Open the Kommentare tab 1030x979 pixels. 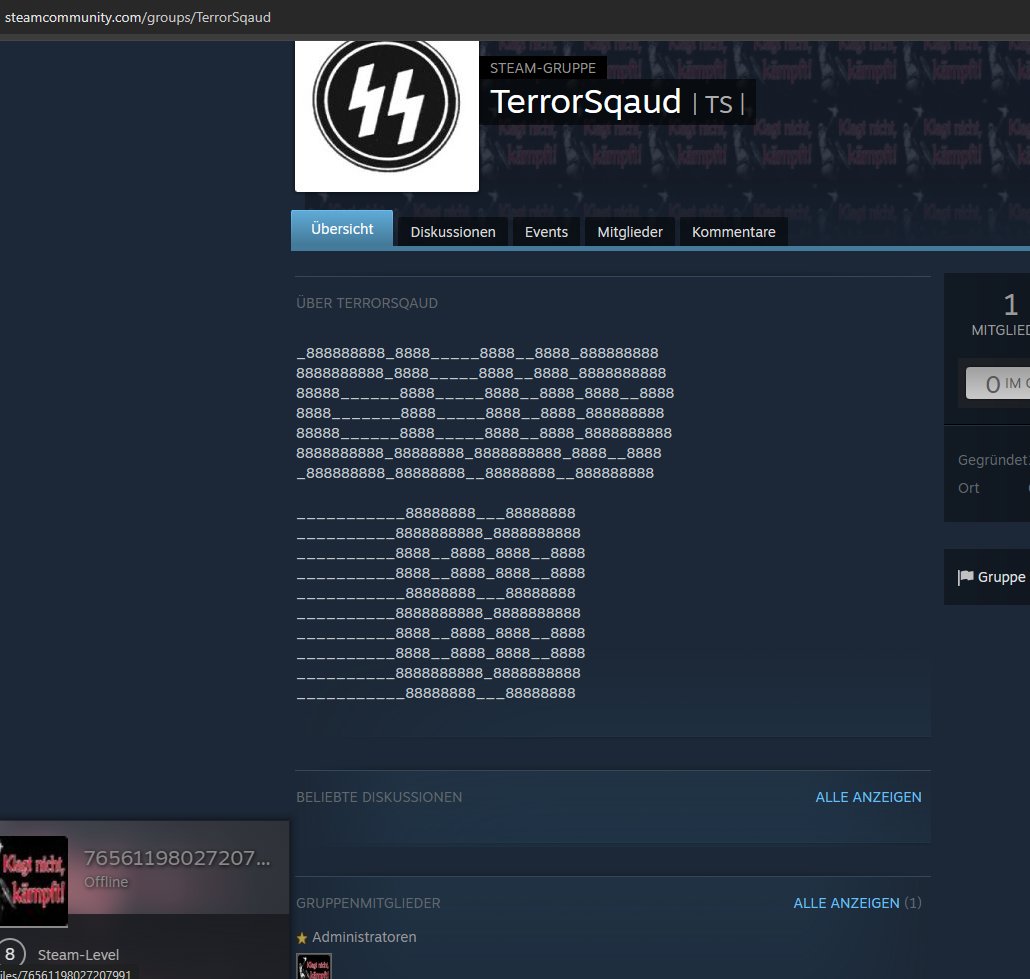tap(733, 232)
